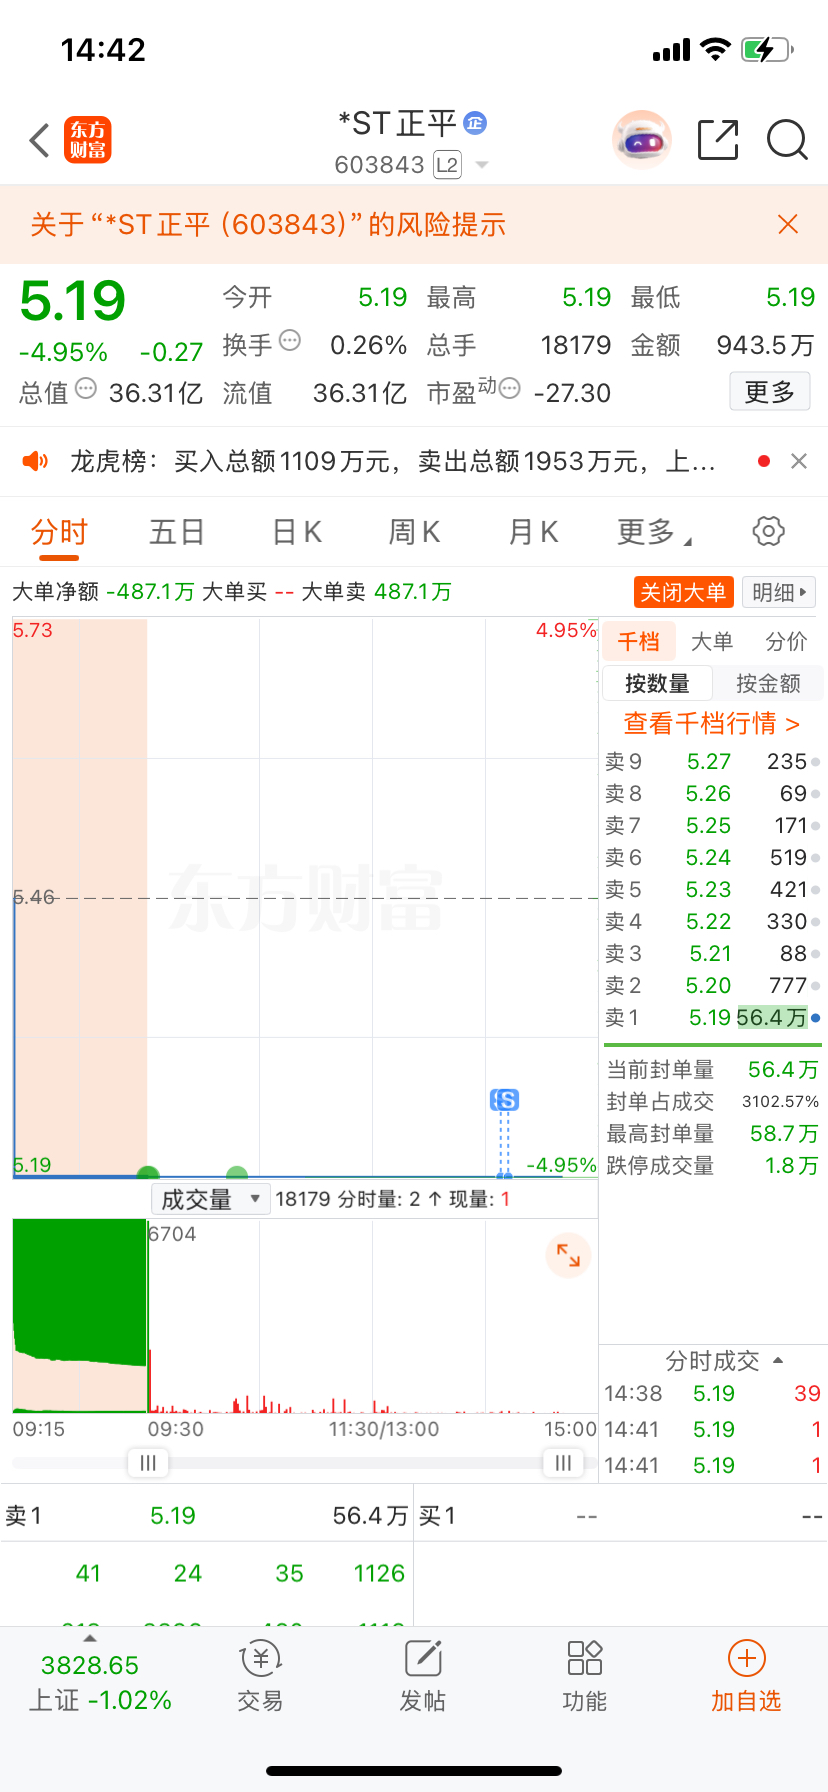
Task: Tap the first green dot marker on chart
Action: click(x=148, y=1173)
